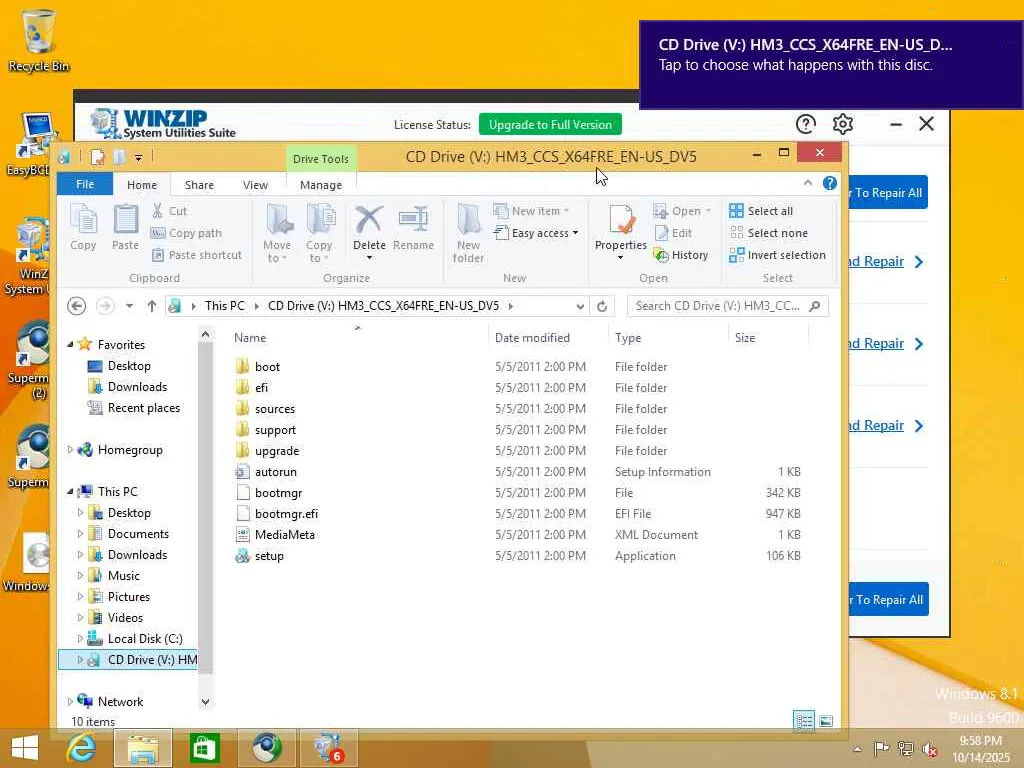Select the bootmgr.efi file

tap(286, 513)
